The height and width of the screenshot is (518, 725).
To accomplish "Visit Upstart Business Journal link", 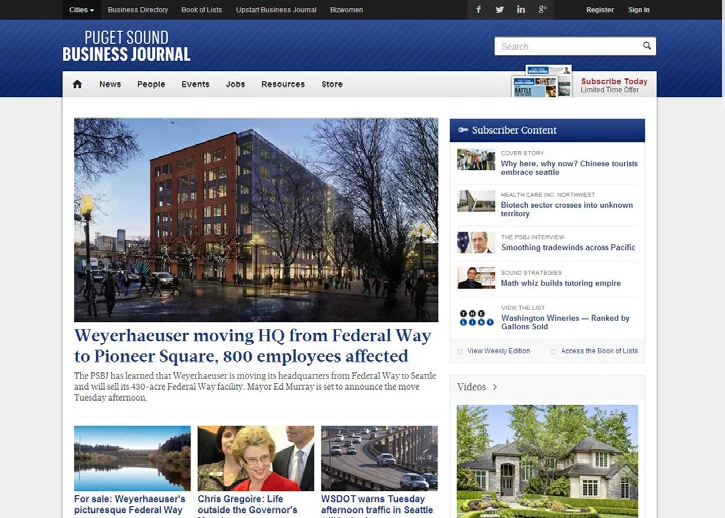I will [x=276, y=10].
